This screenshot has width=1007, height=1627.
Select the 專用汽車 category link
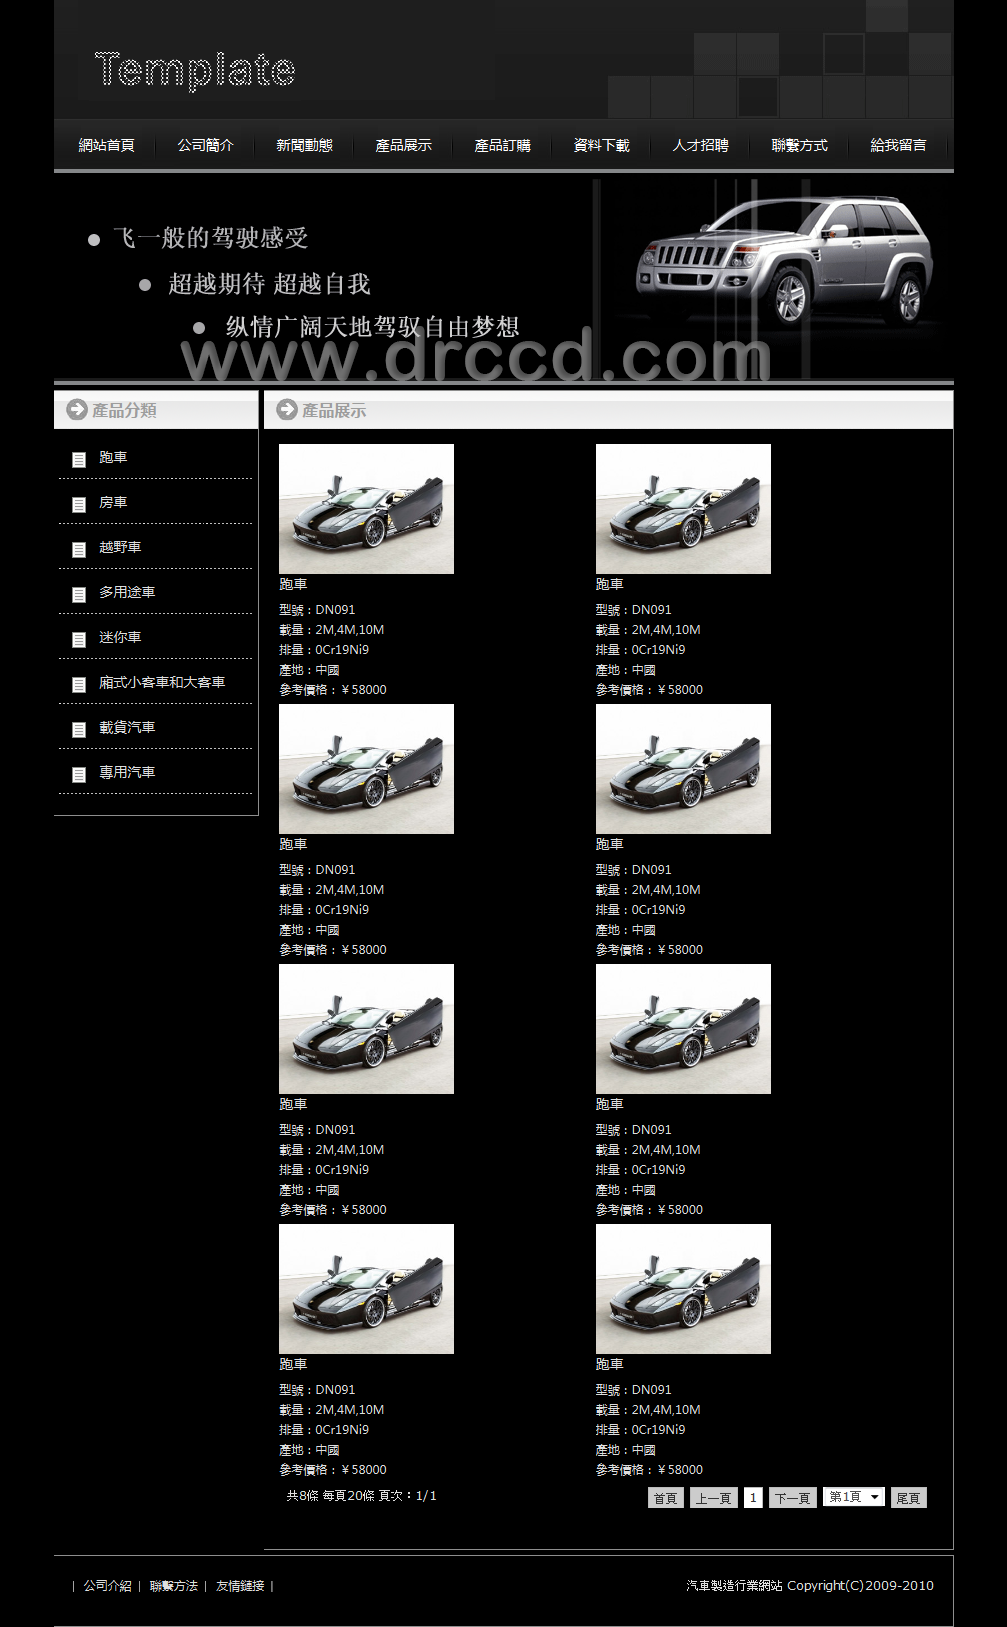127,773
